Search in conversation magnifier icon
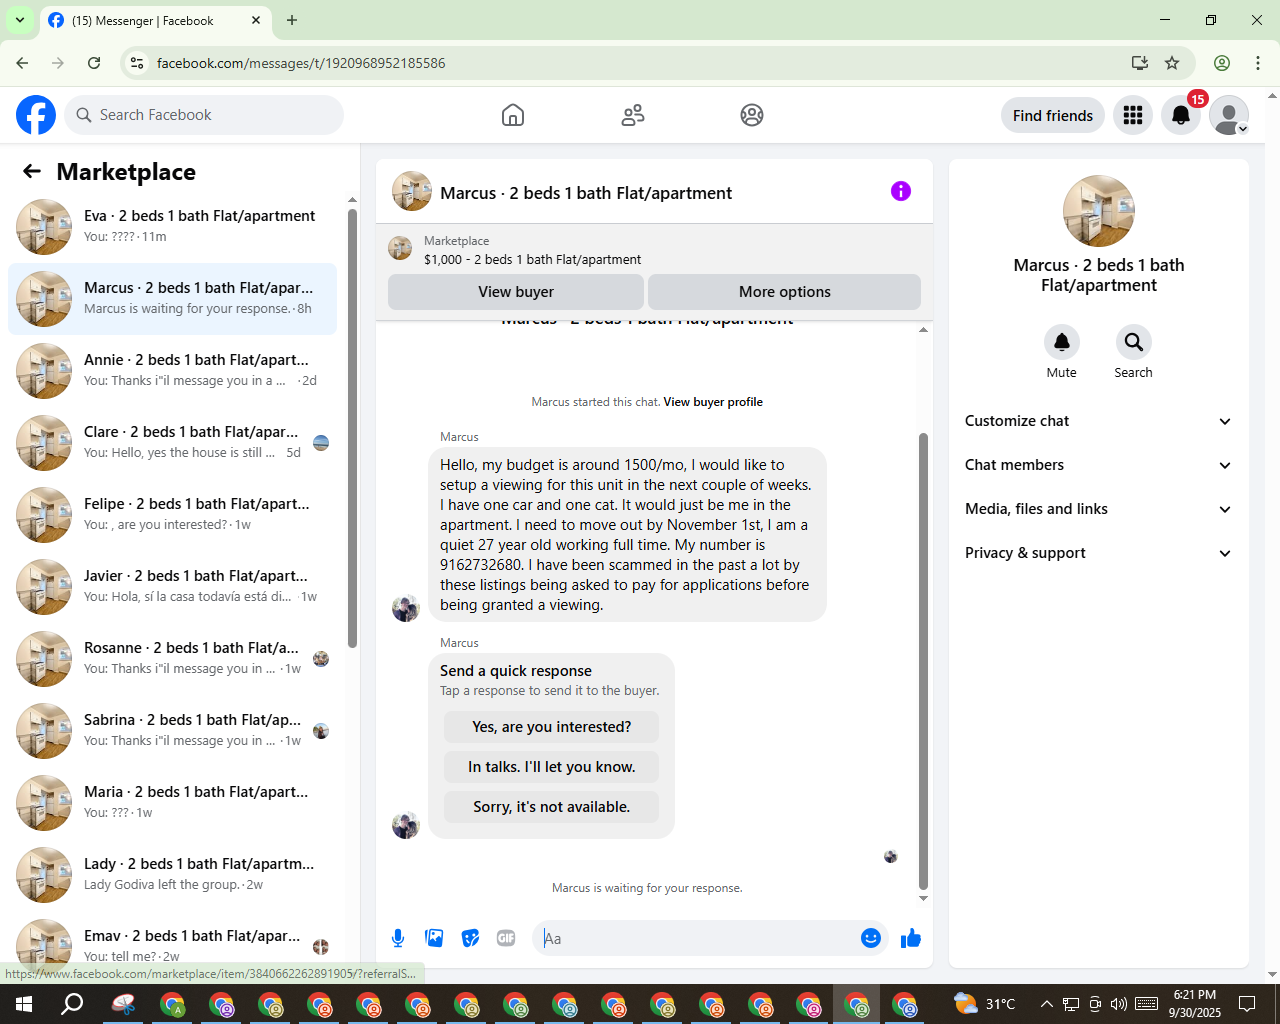 [1134, 342]
